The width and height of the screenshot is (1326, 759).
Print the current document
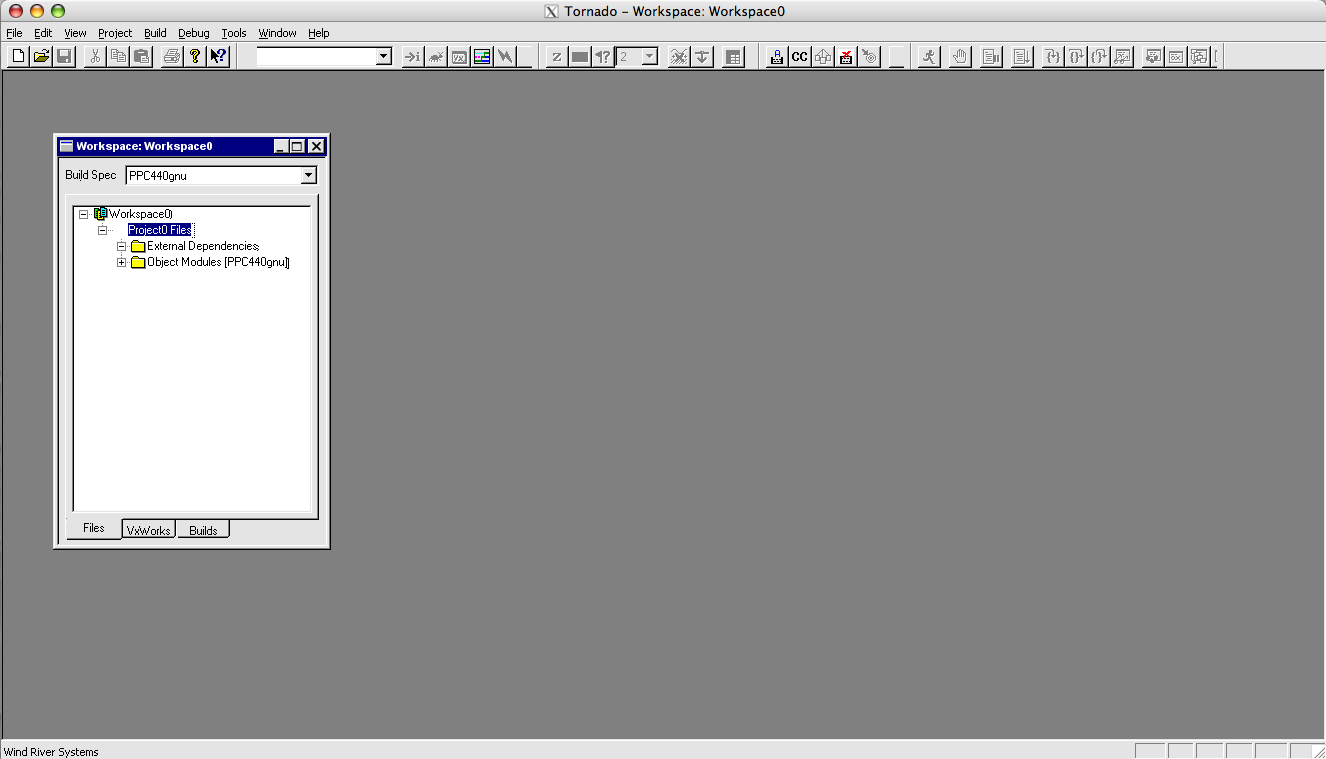(x=171, y=56)
